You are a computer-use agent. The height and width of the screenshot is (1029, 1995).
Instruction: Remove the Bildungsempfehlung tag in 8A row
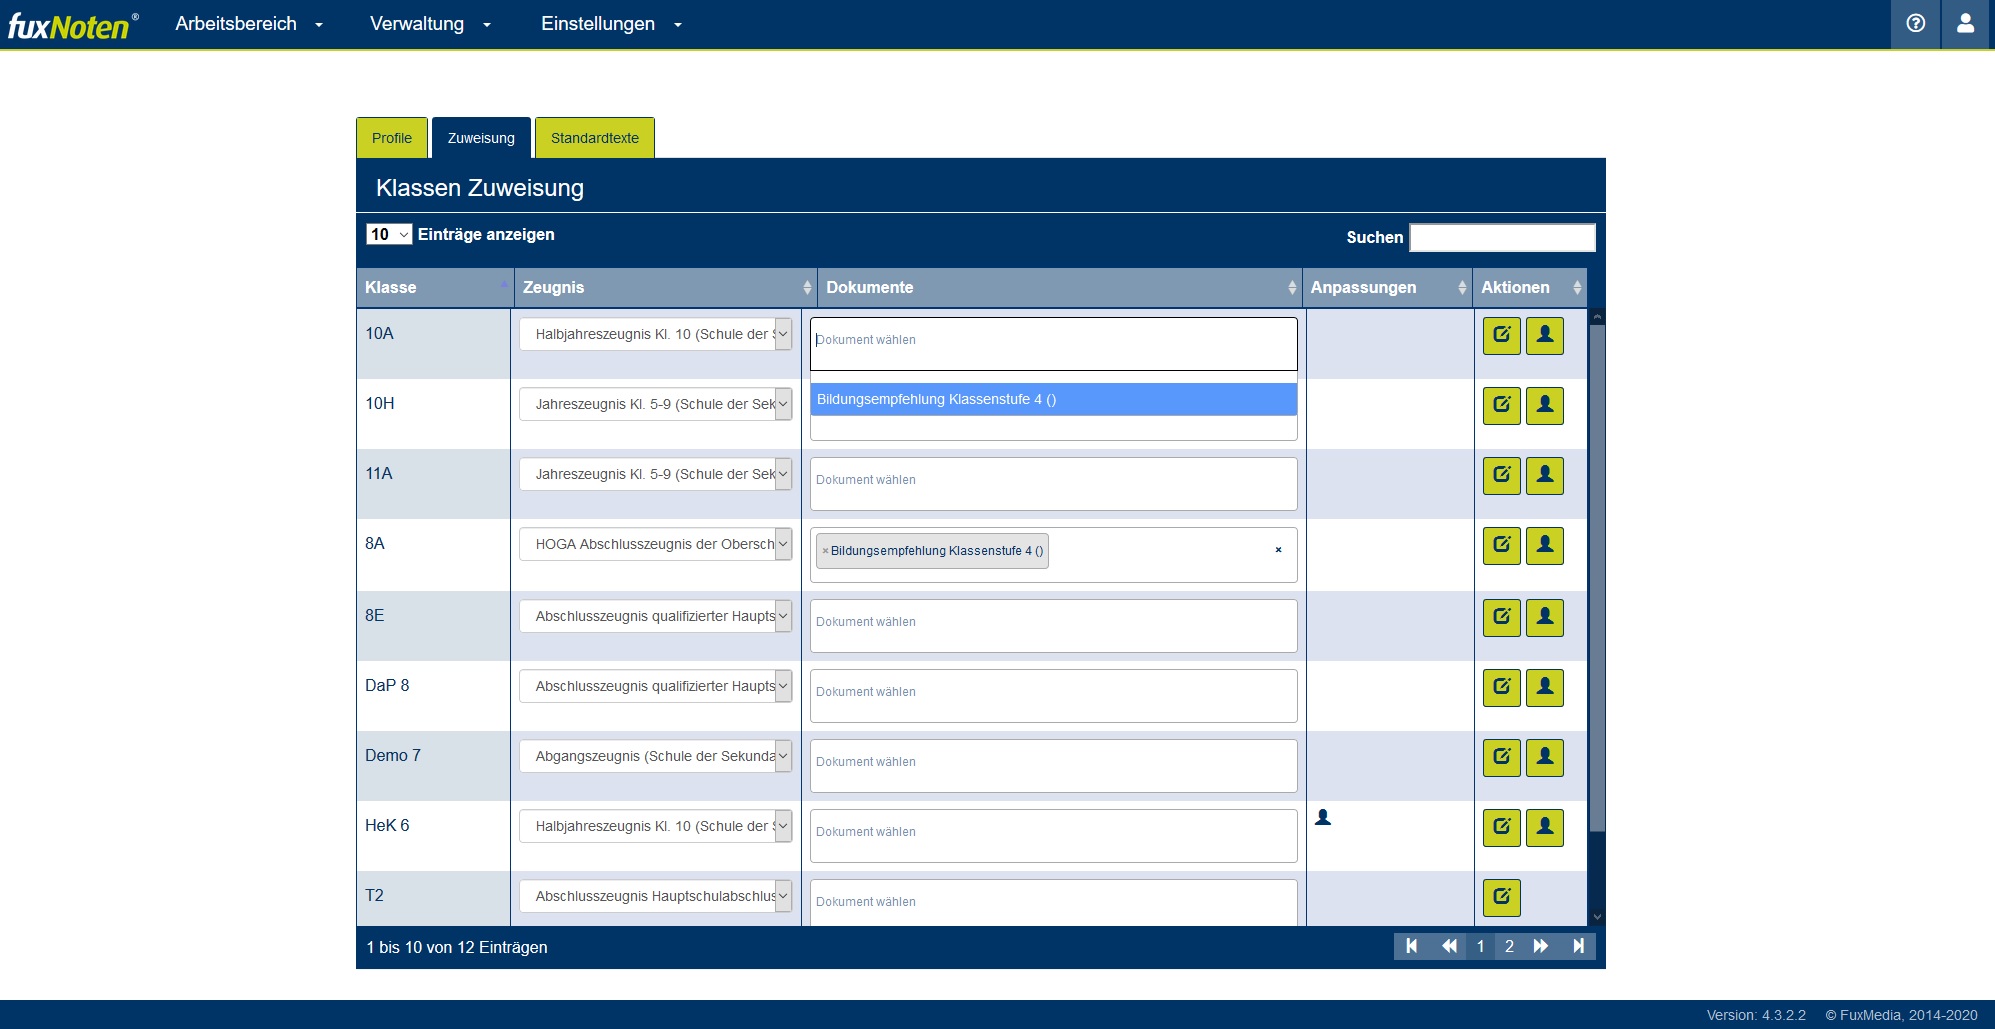(825, 551)
